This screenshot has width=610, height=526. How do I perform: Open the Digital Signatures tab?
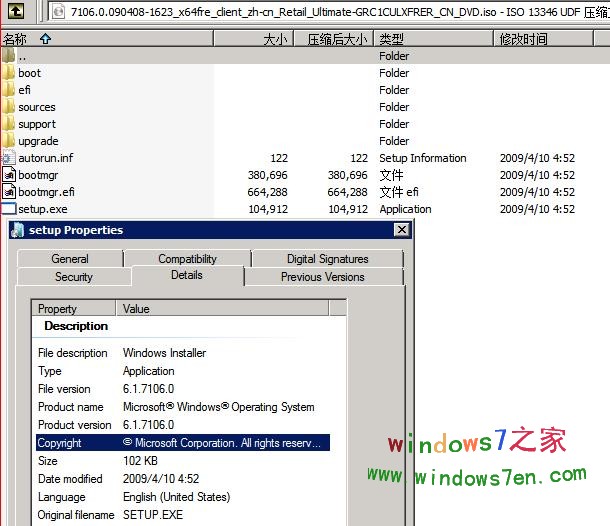pos(328,259)
